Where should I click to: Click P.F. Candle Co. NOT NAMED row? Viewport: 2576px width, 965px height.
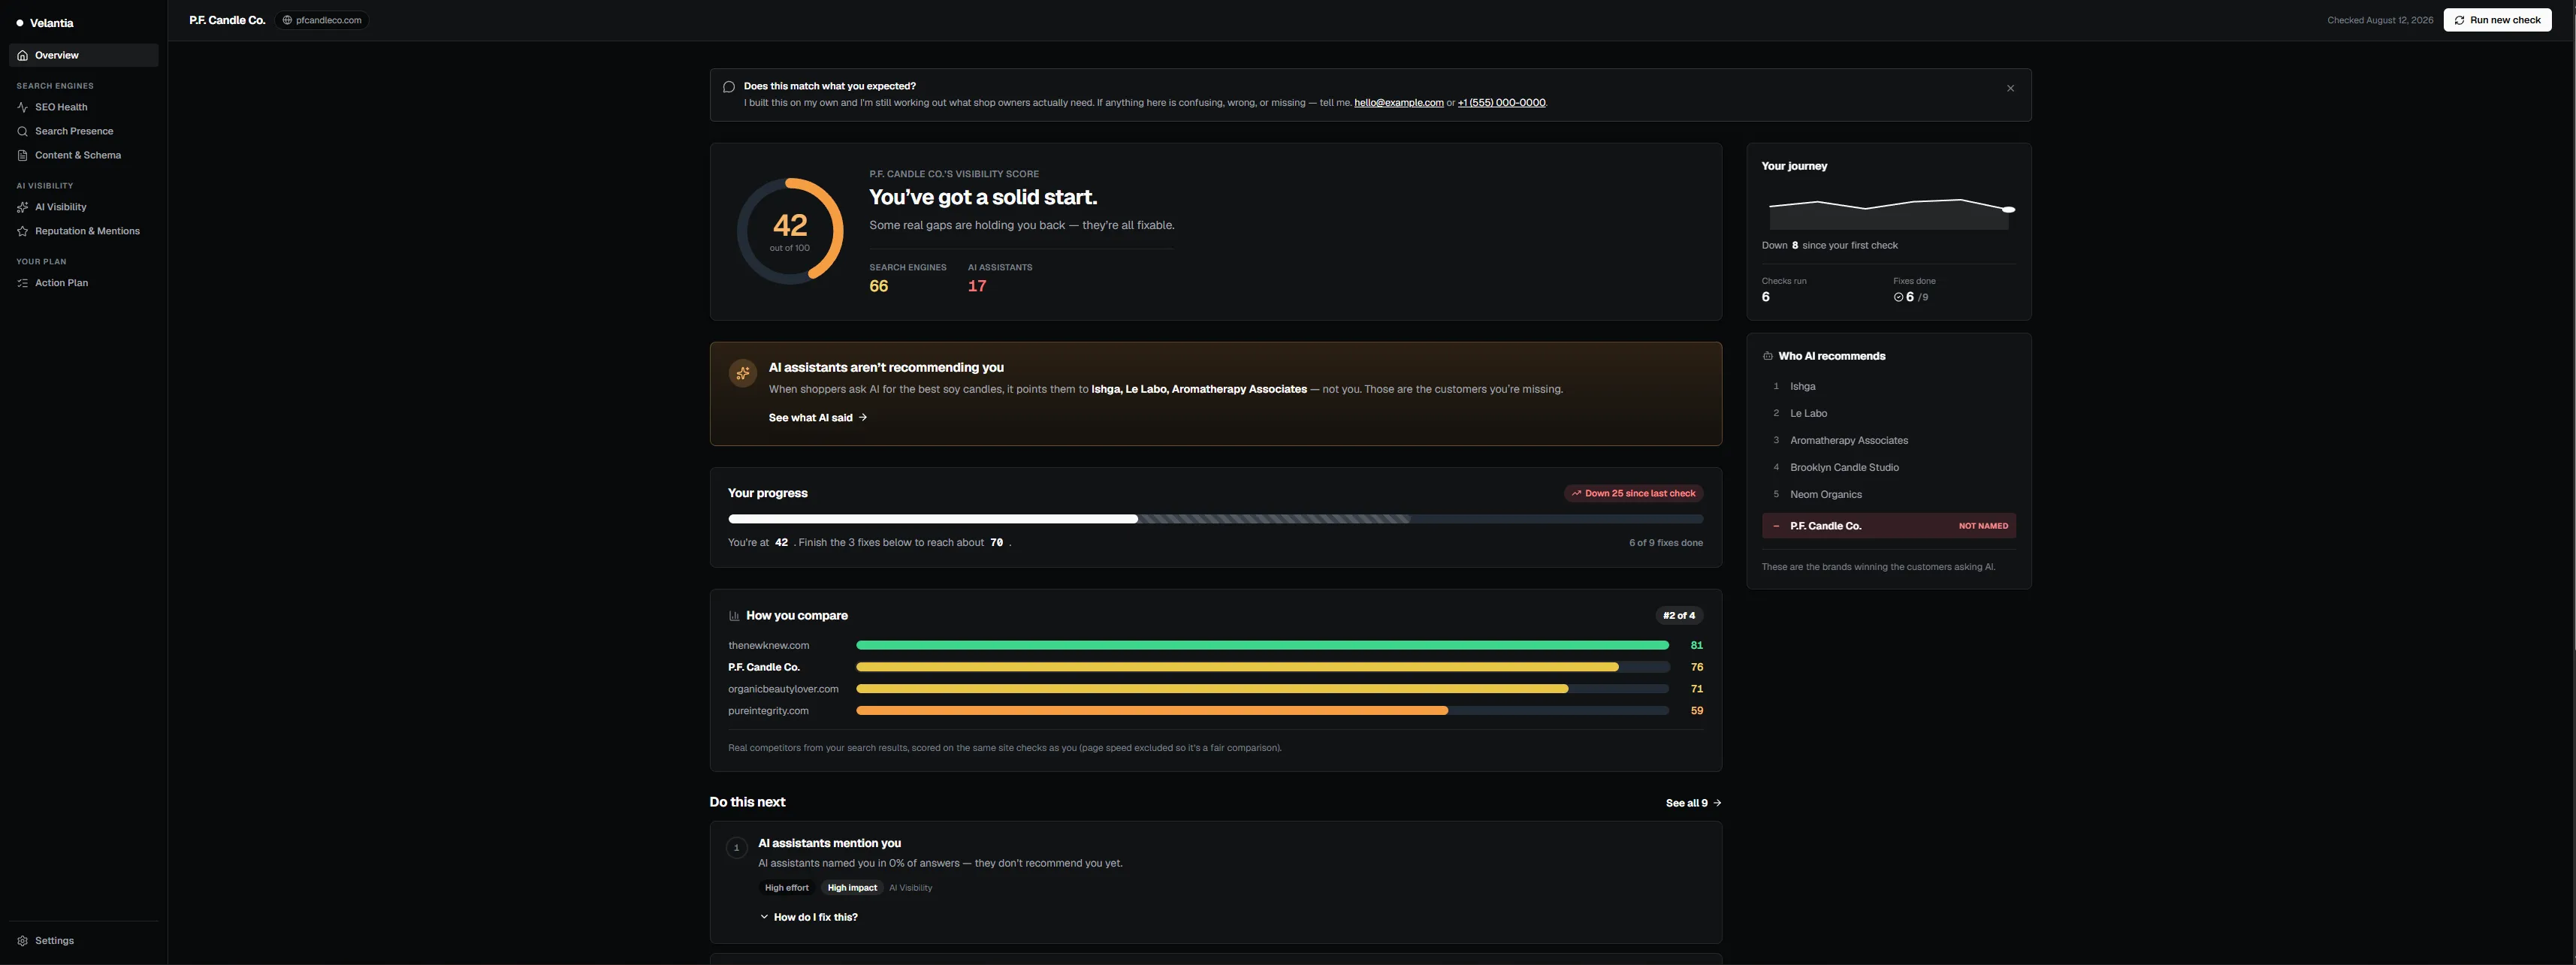1888,526
